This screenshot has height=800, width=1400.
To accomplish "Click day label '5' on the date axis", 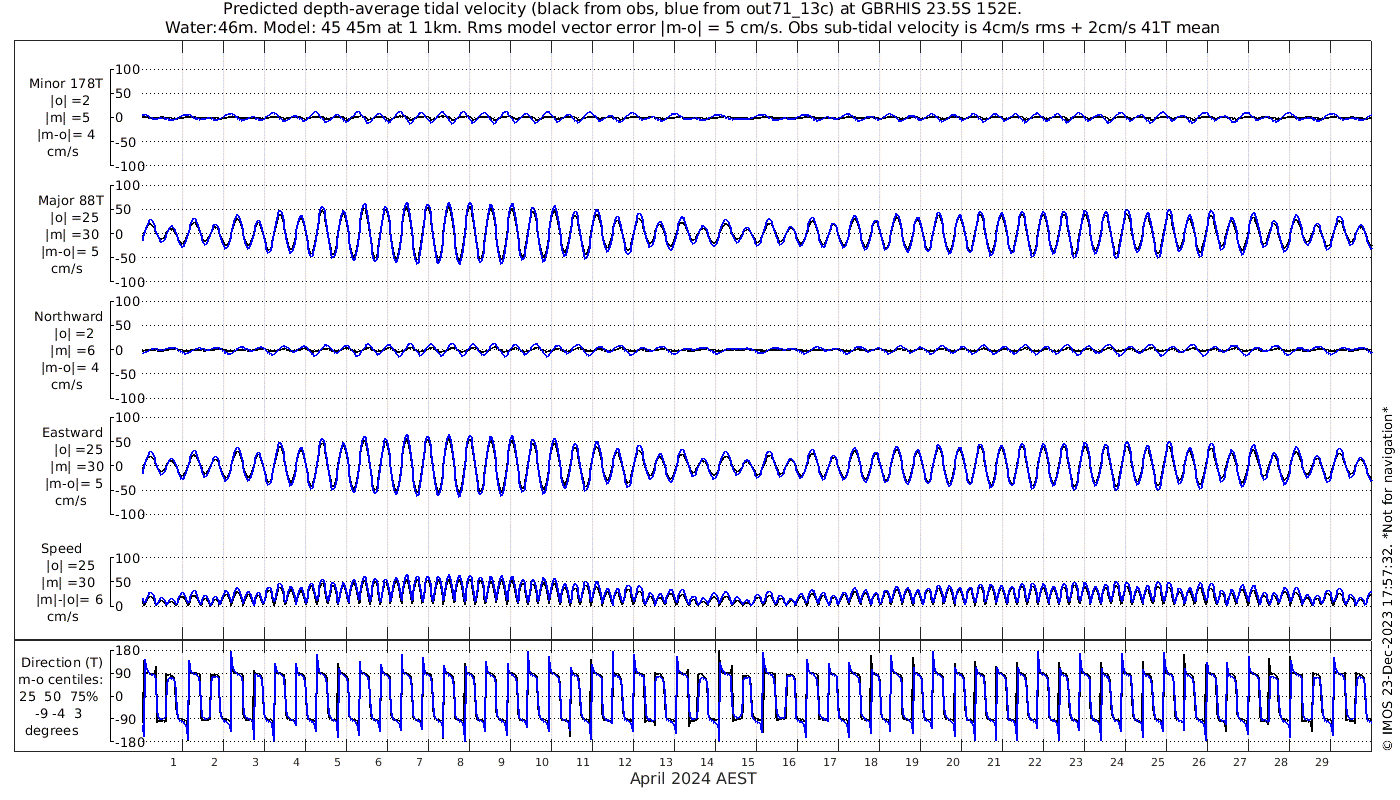I will tap(337, 762).
